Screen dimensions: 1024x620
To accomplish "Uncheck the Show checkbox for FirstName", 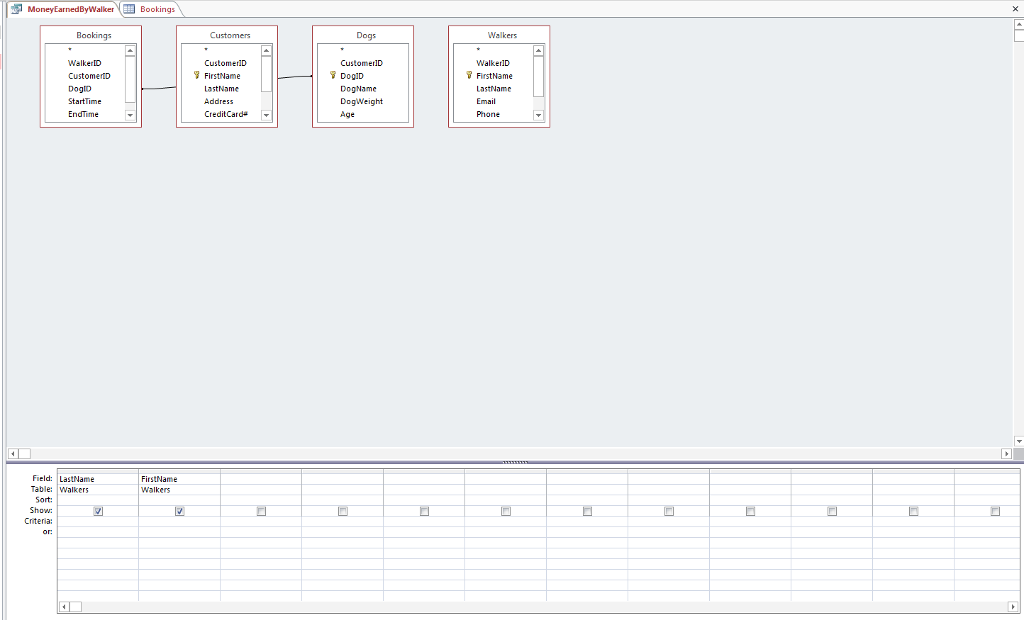I will point(179,511).
